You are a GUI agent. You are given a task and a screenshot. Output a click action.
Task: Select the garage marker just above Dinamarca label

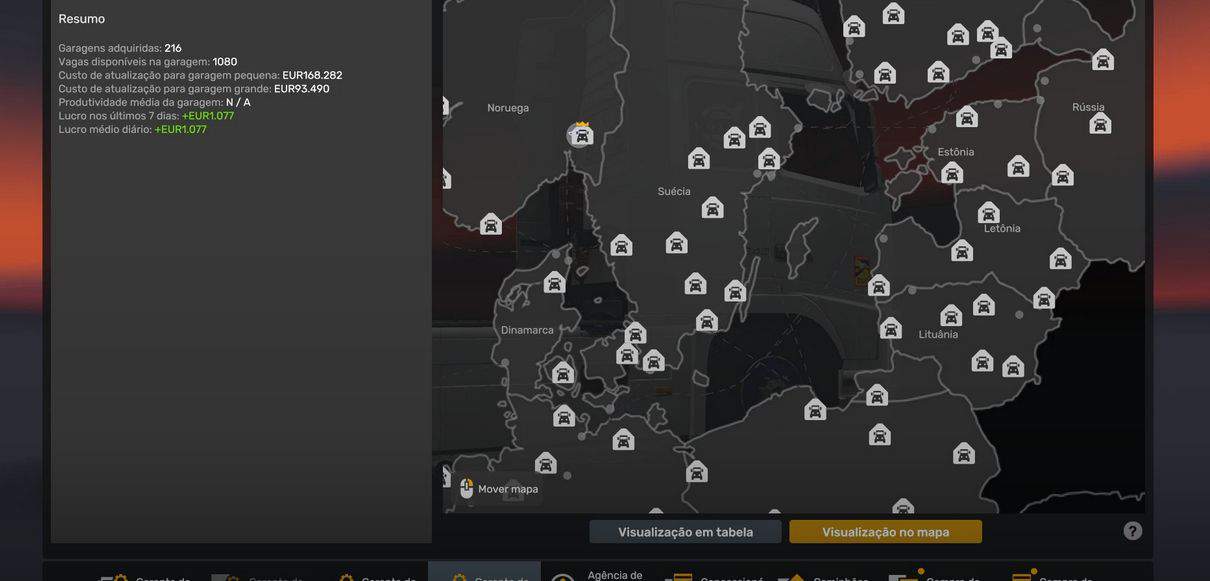pyautogui.click(x=554, y=283)
